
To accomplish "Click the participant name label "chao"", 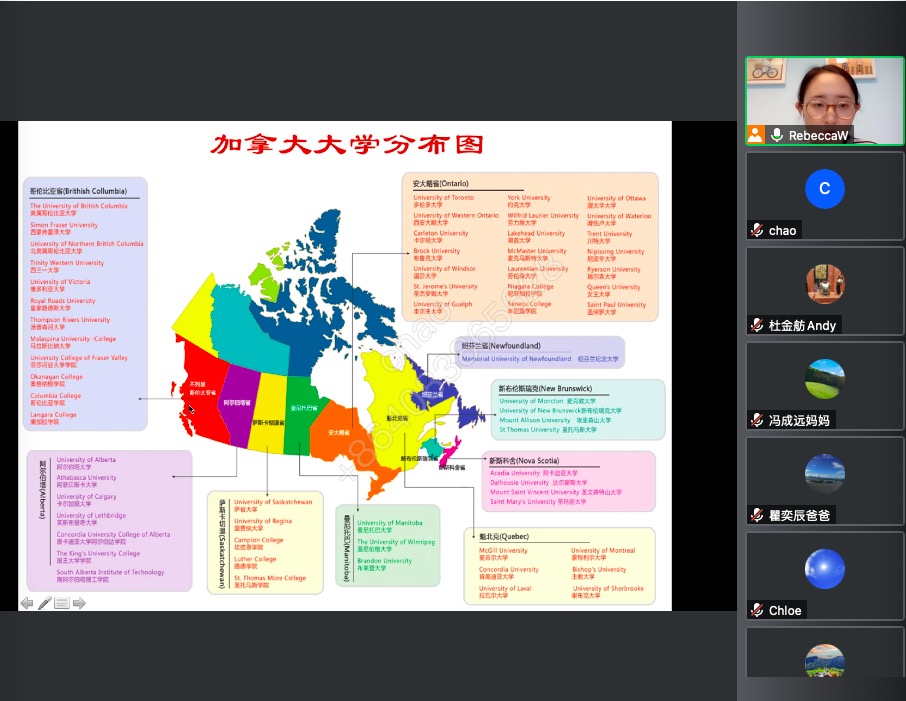I will pyautogui.click(x=782, y=231).
